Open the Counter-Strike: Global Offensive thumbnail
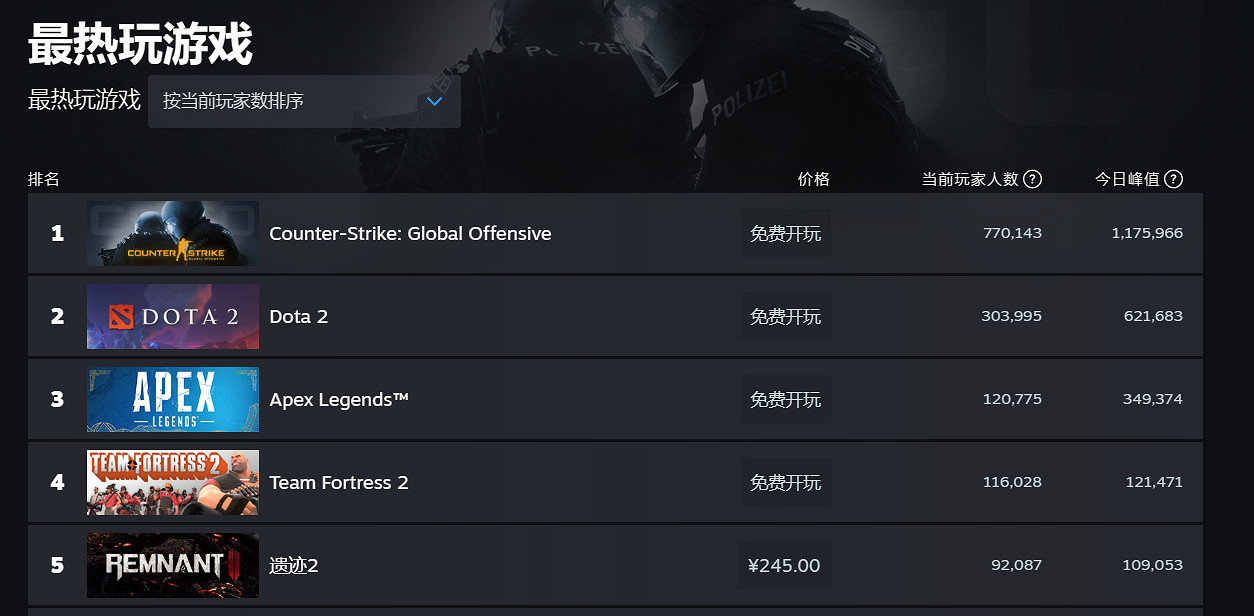1254x616 pixels. coord(173,233)
